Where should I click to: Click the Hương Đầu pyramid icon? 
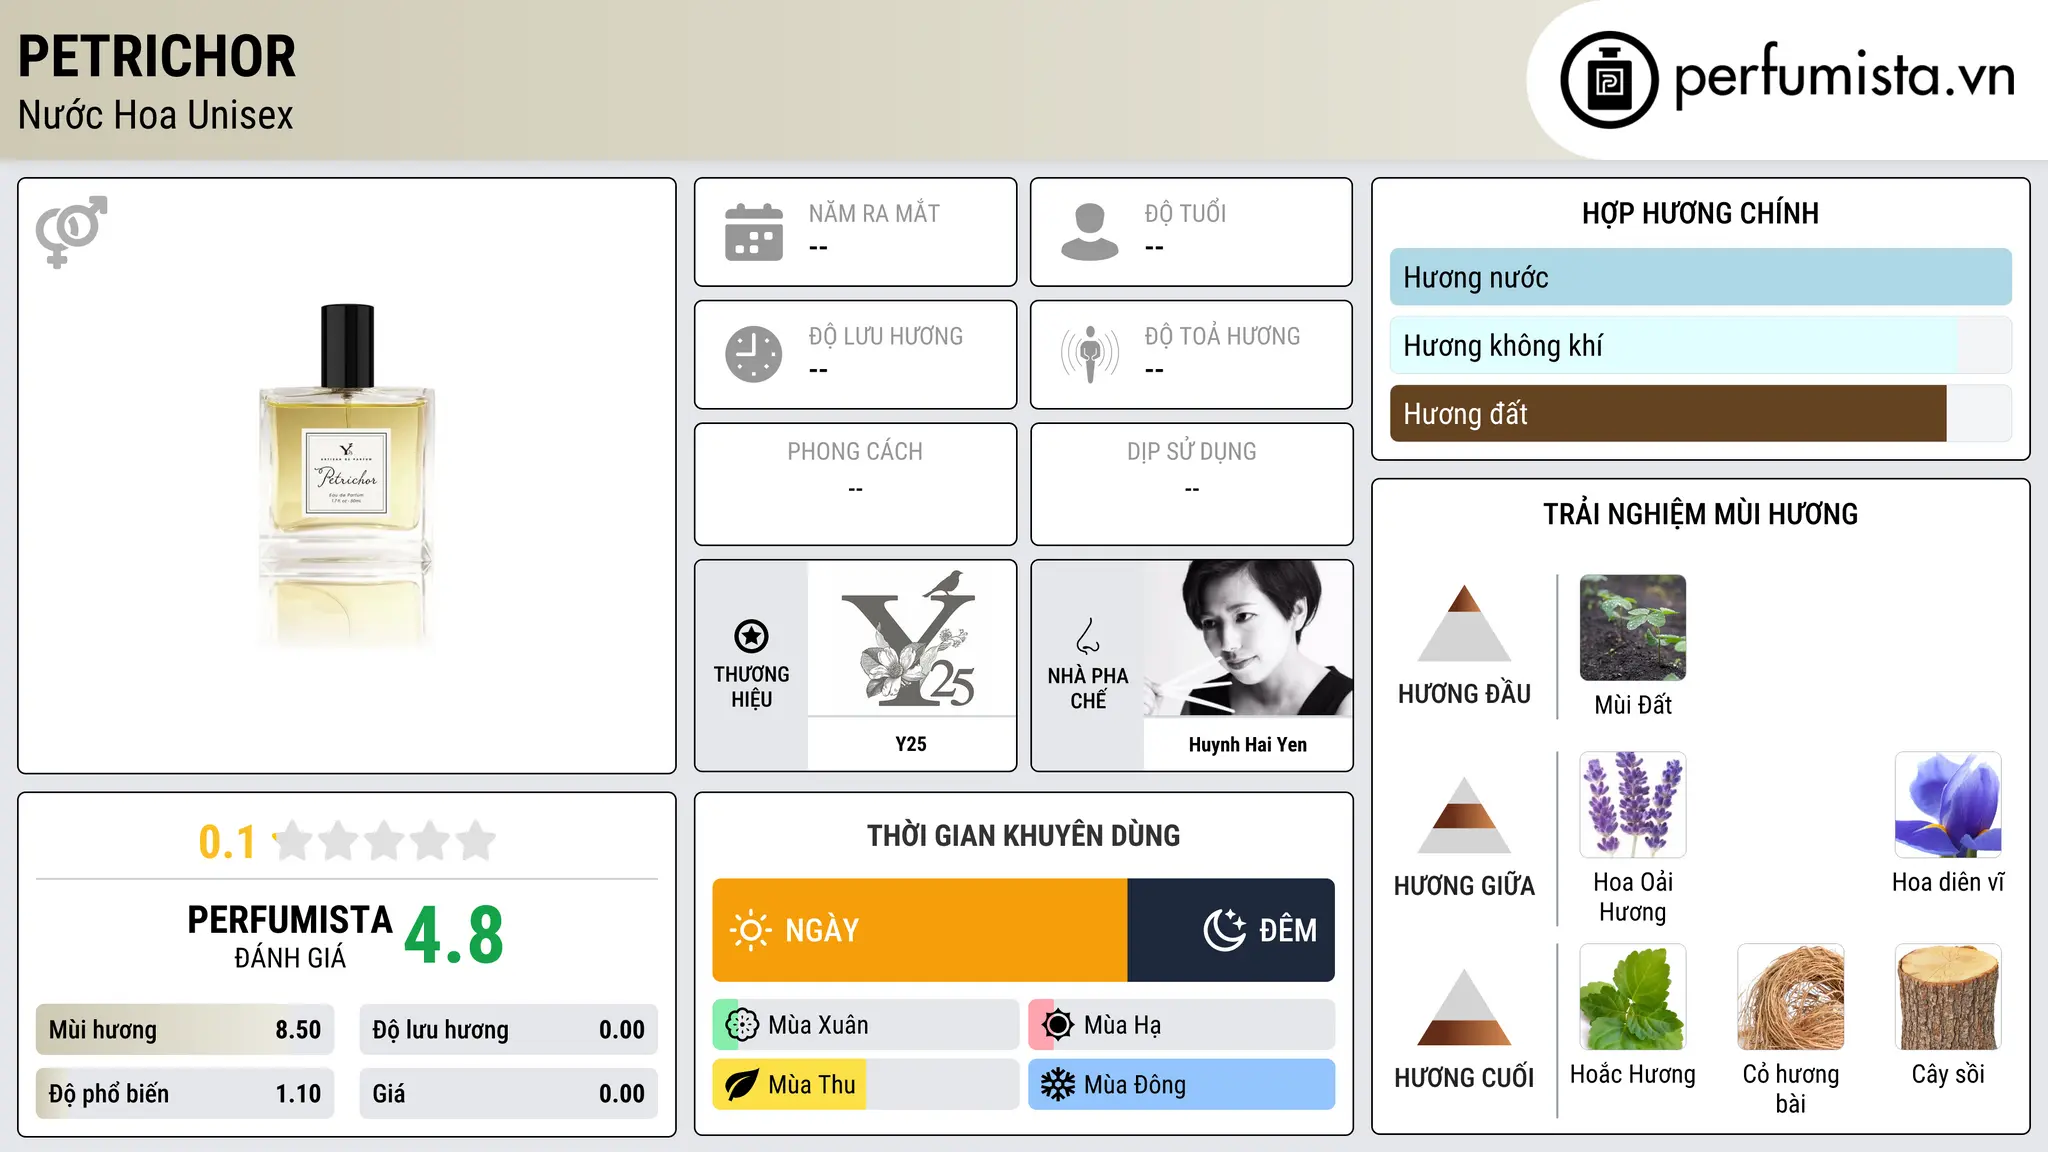(1464, 623)
